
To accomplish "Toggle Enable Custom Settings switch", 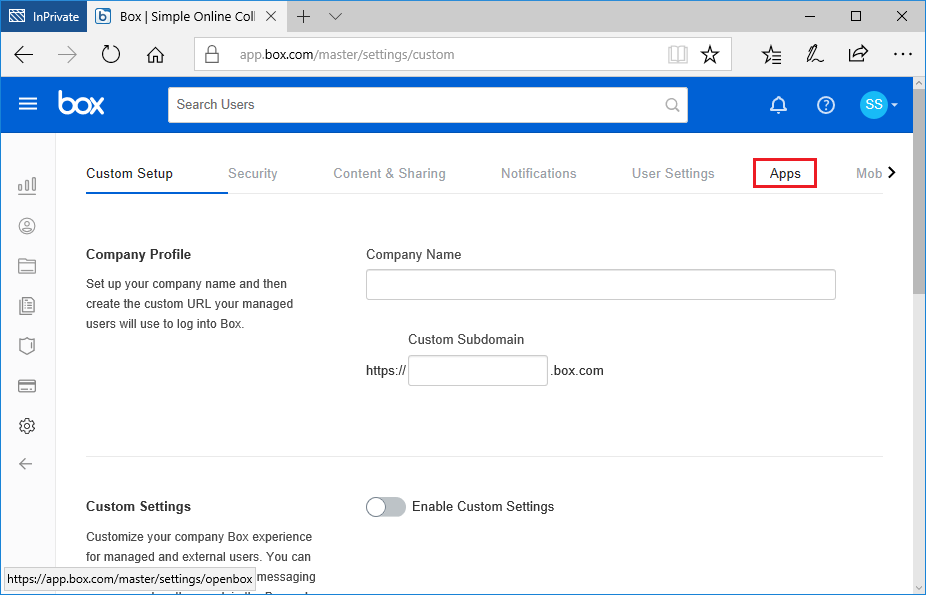I will [x=386, y=506].
